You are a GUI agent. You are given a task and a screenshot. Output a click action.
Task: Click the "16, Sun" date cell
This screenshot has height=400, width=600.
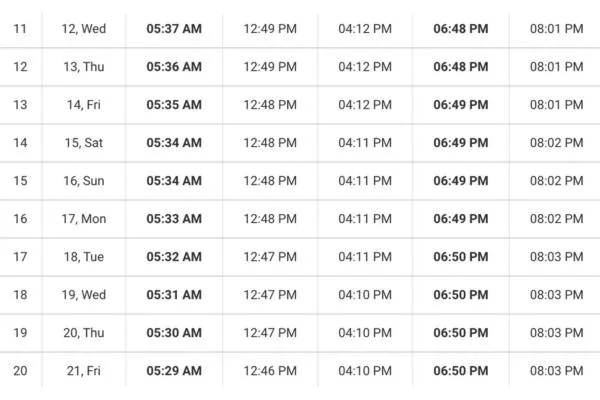click(84, 181)
